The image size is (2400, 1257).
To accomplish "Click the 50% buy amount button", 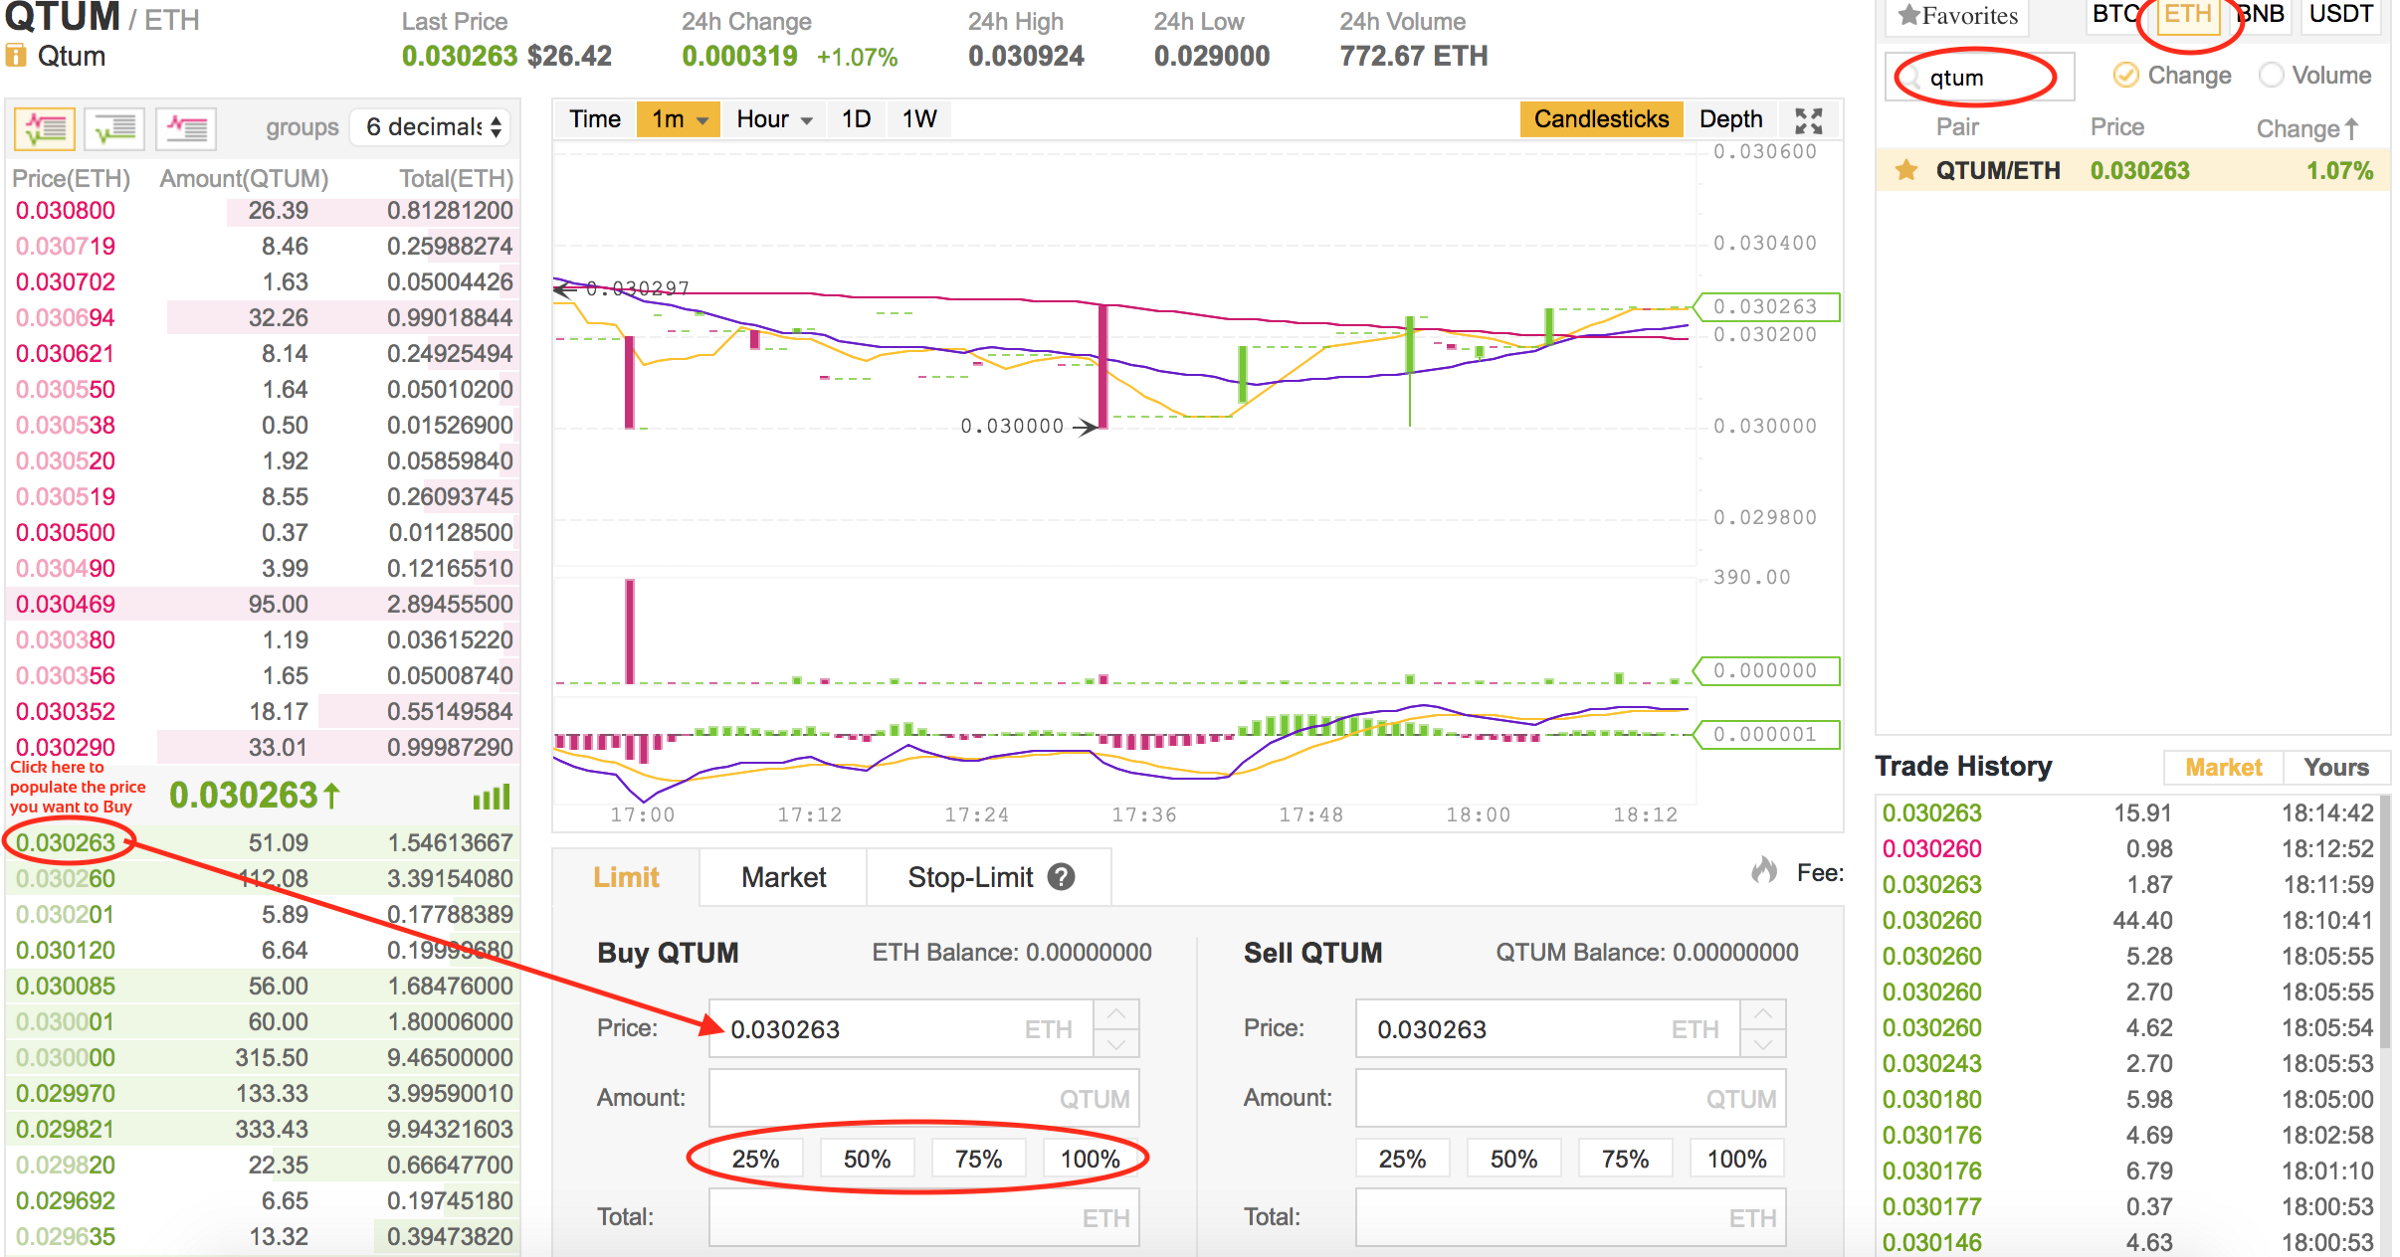I will (x=866, y=1159).
